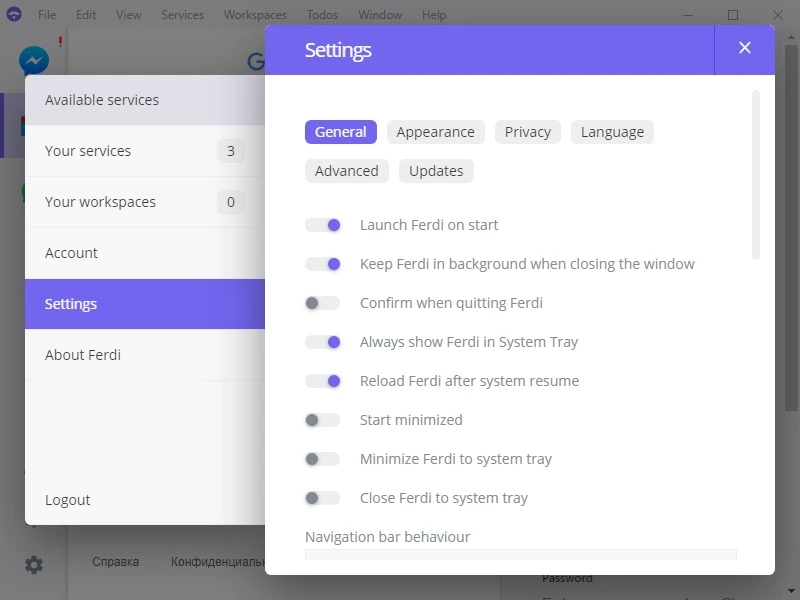Open the Privacy tab
800x600 pixels.
click(528, 132)
